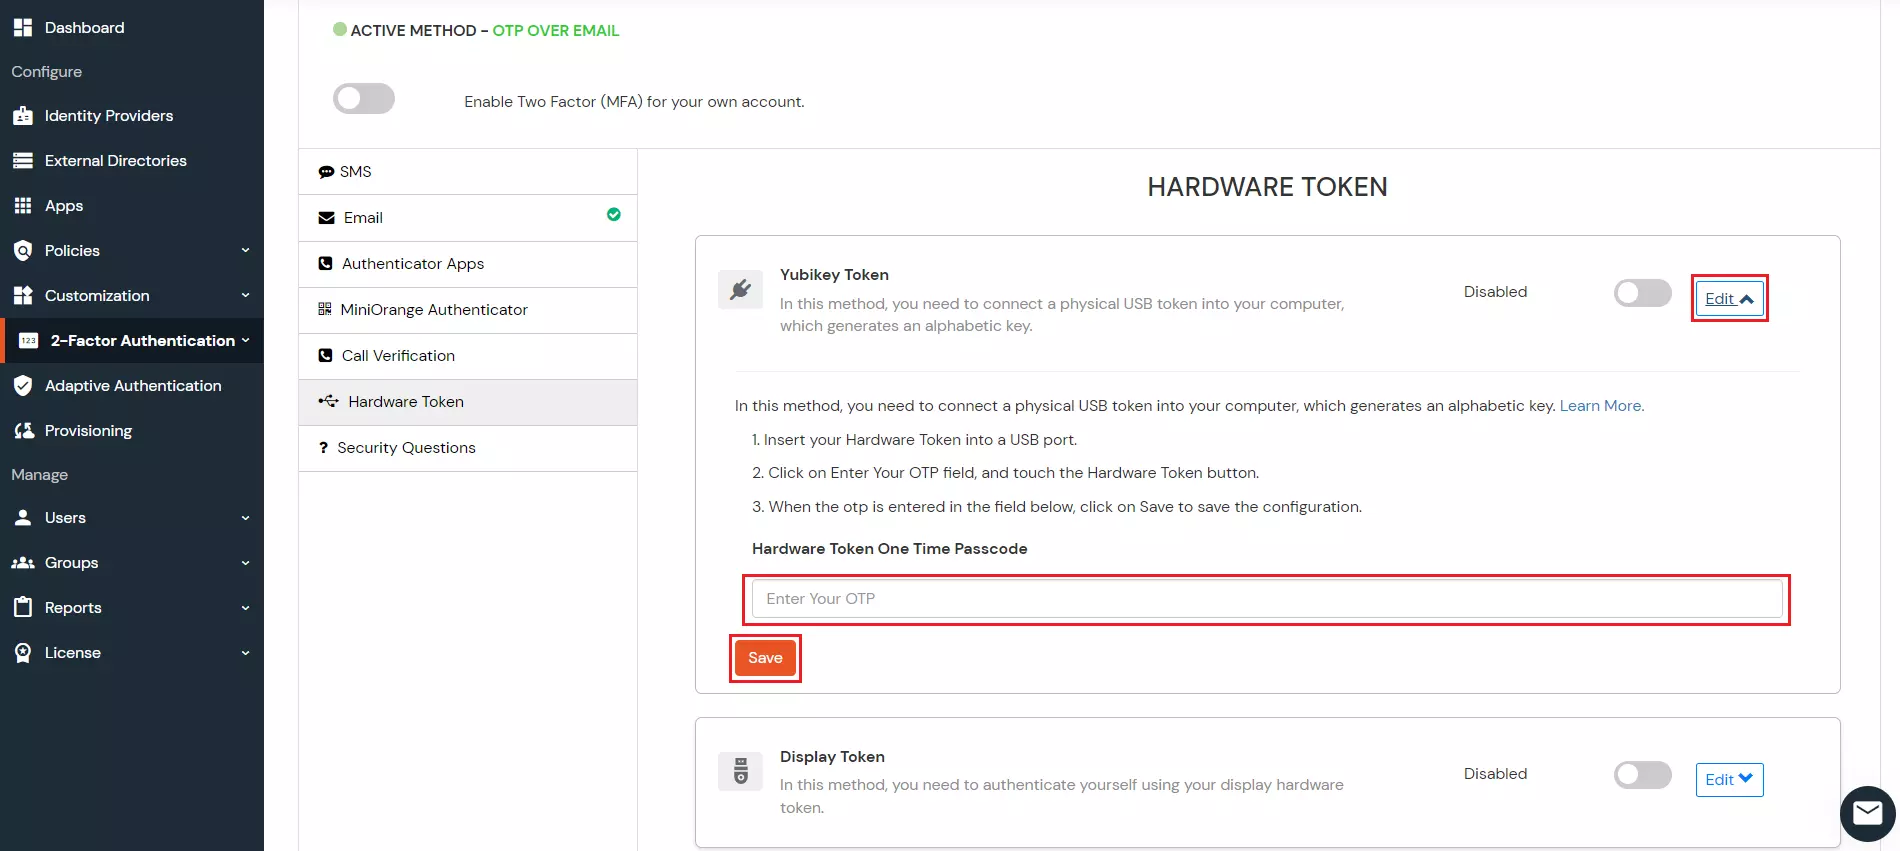Click the Groups people icon
This screenshot has width=1900, height=851.
(x=23, y=563)
